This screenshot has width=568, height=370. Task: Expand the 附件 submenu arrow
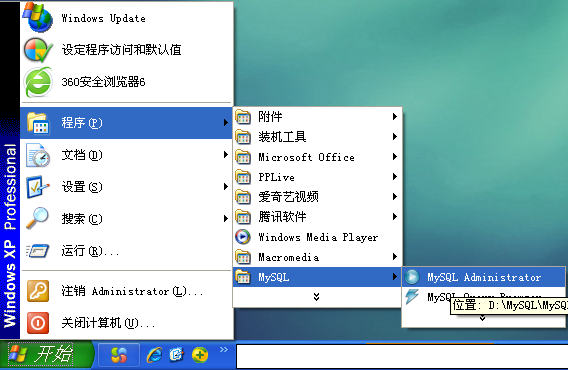click(x=394, y=116)
